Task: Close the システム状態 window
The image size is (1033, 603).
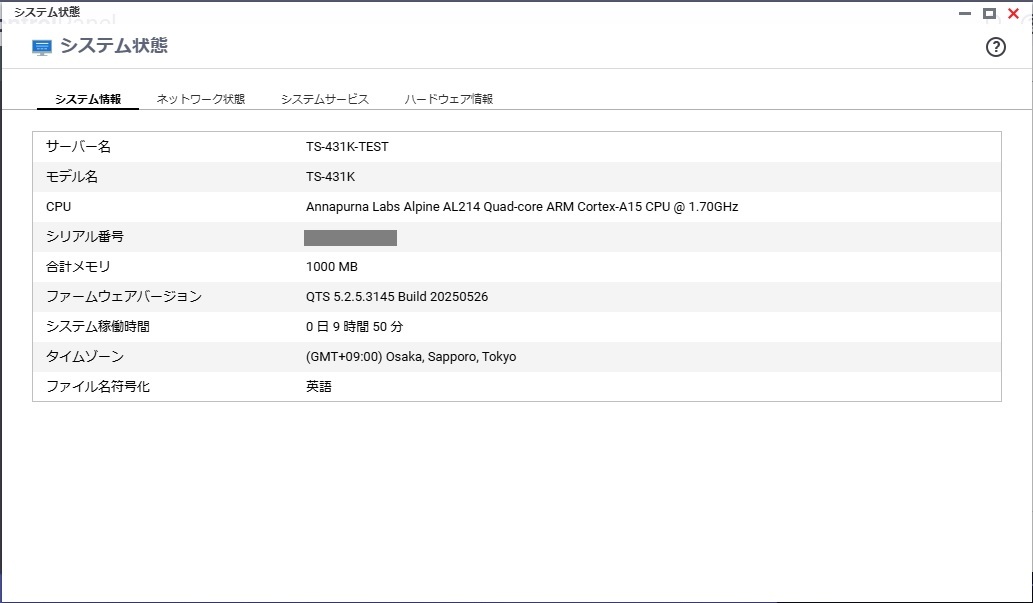Action: [1013, 13]
